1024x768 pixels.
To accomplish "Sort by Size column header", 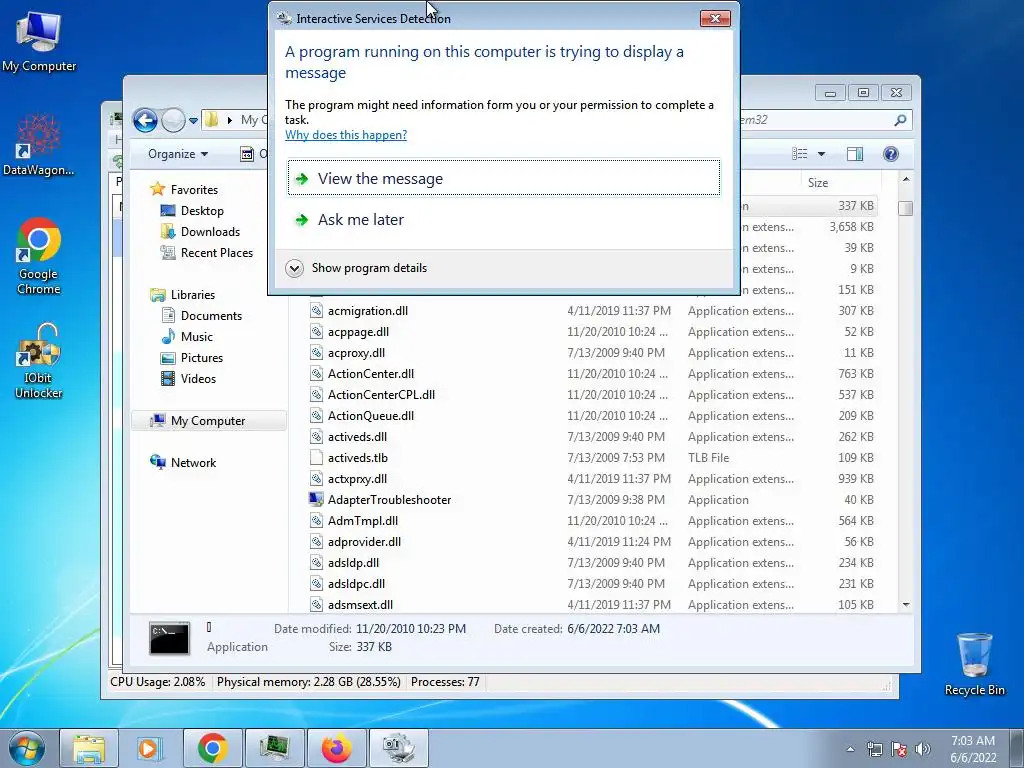I will [x=839, y=183].
